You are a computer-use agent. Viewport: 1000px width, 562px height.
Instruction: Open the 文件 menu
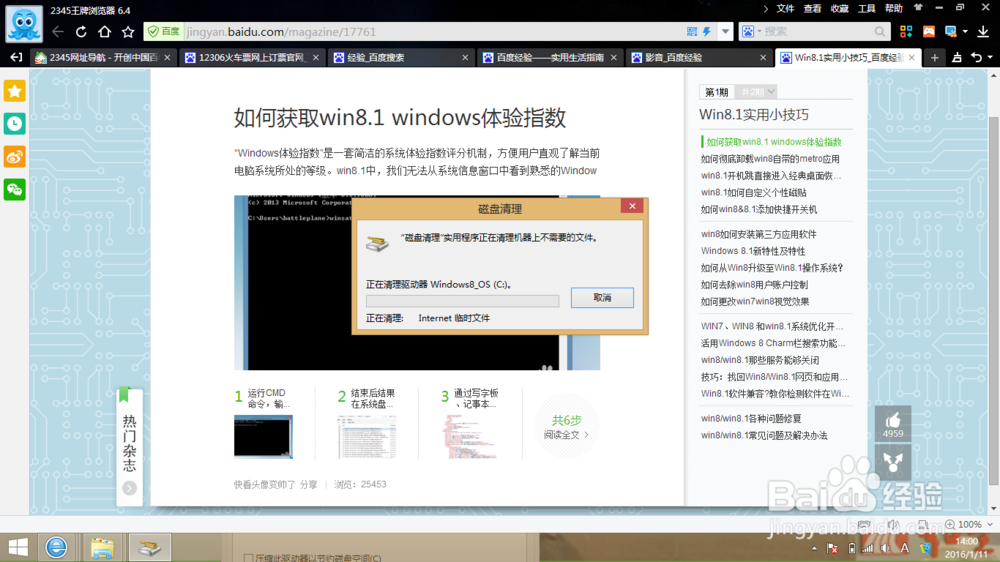(785, 8)
